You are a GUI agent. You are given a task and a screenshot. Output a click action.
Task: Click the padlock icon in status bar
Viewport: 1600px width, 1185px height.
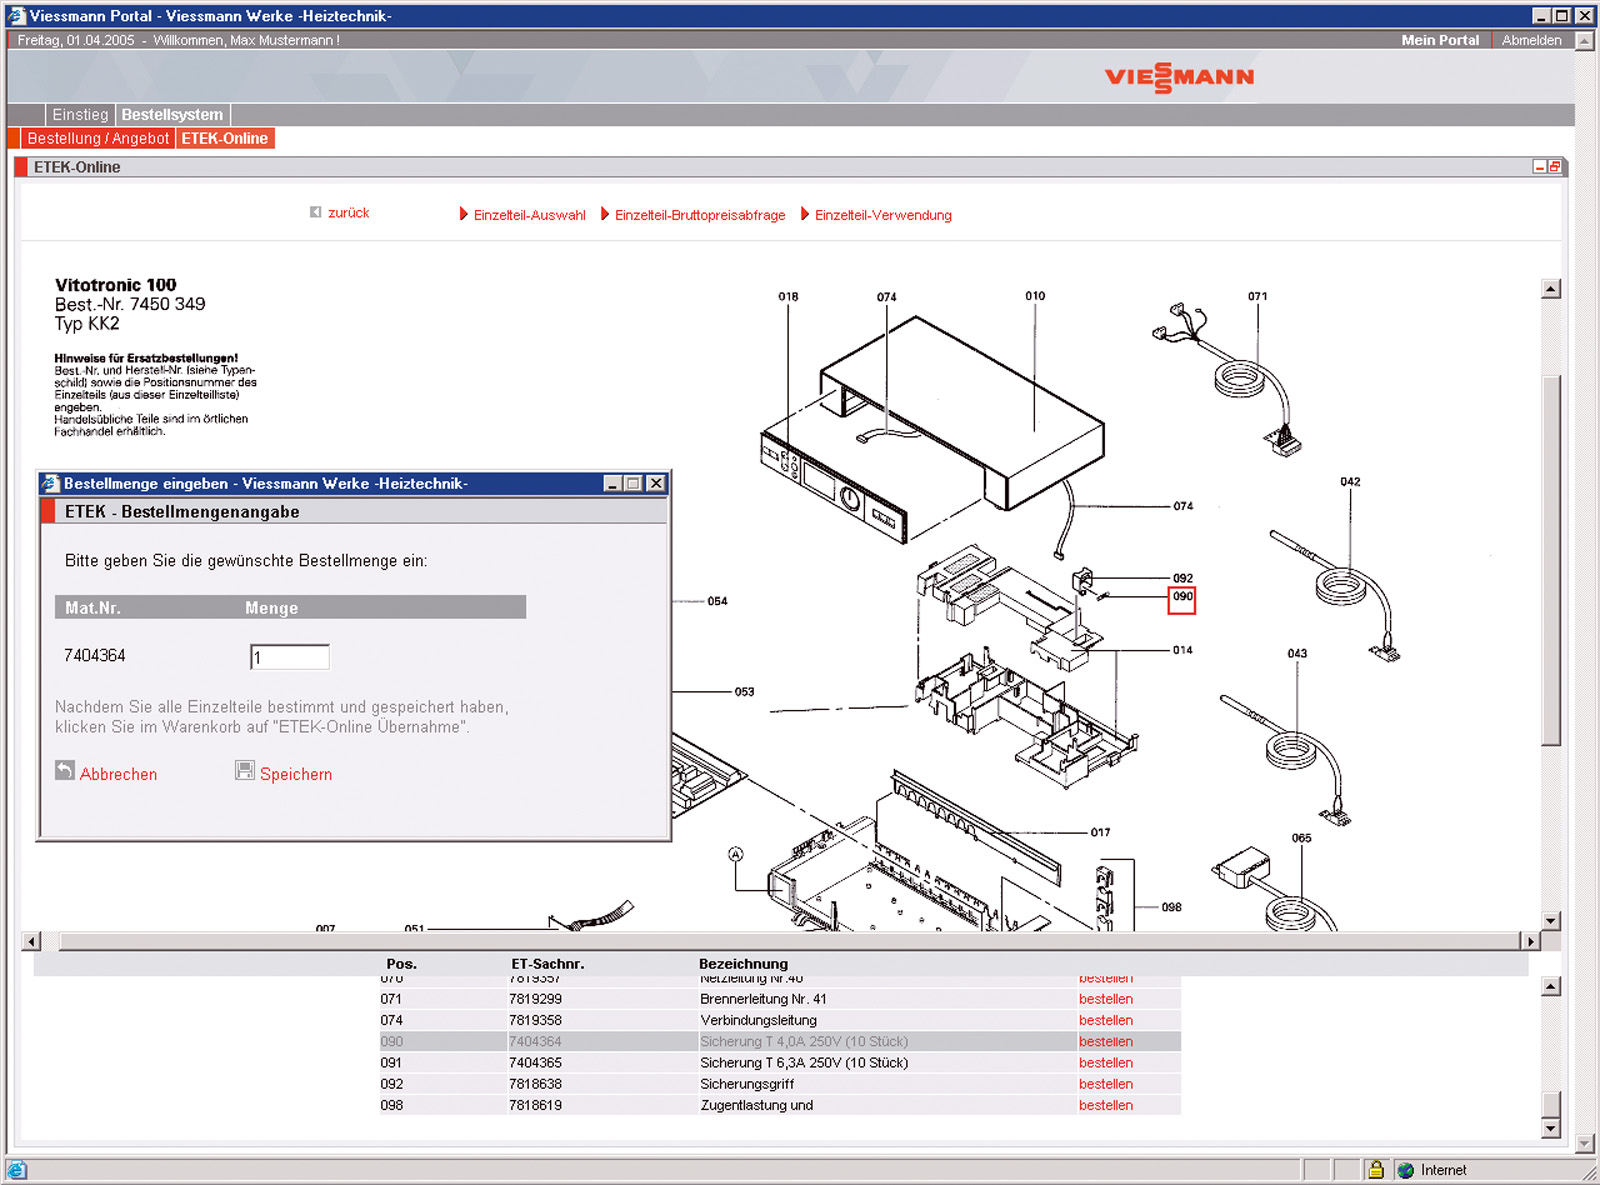(x=1376, y=1169)
